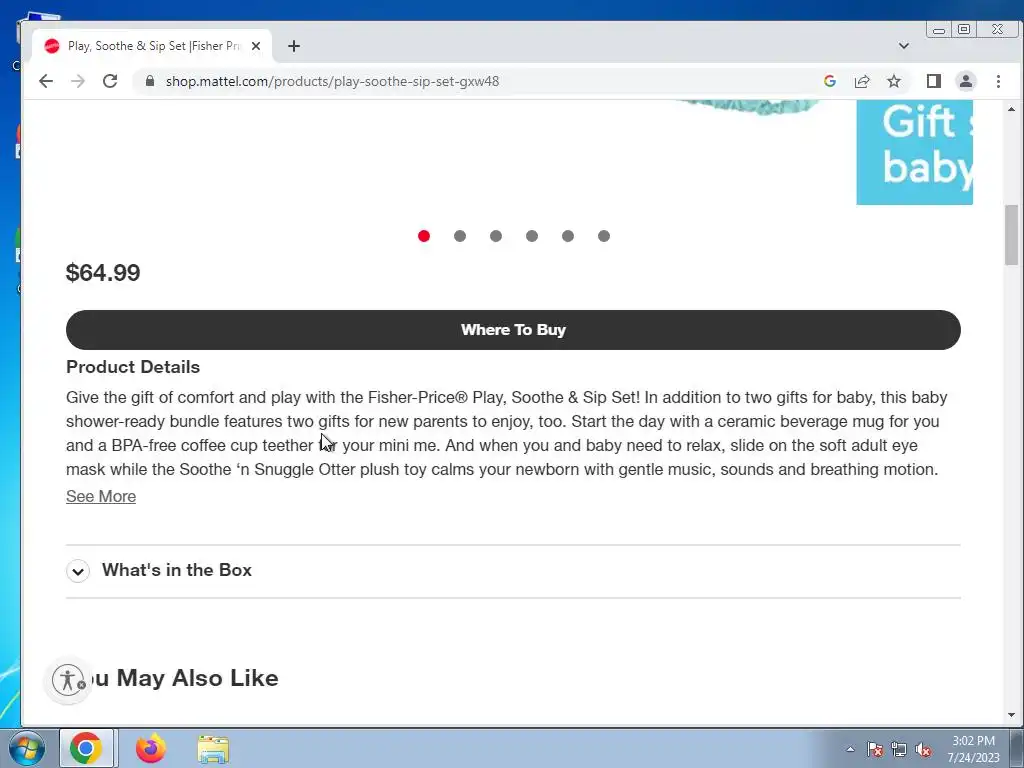Select the first red carousel dot

(x=424, y=236)
